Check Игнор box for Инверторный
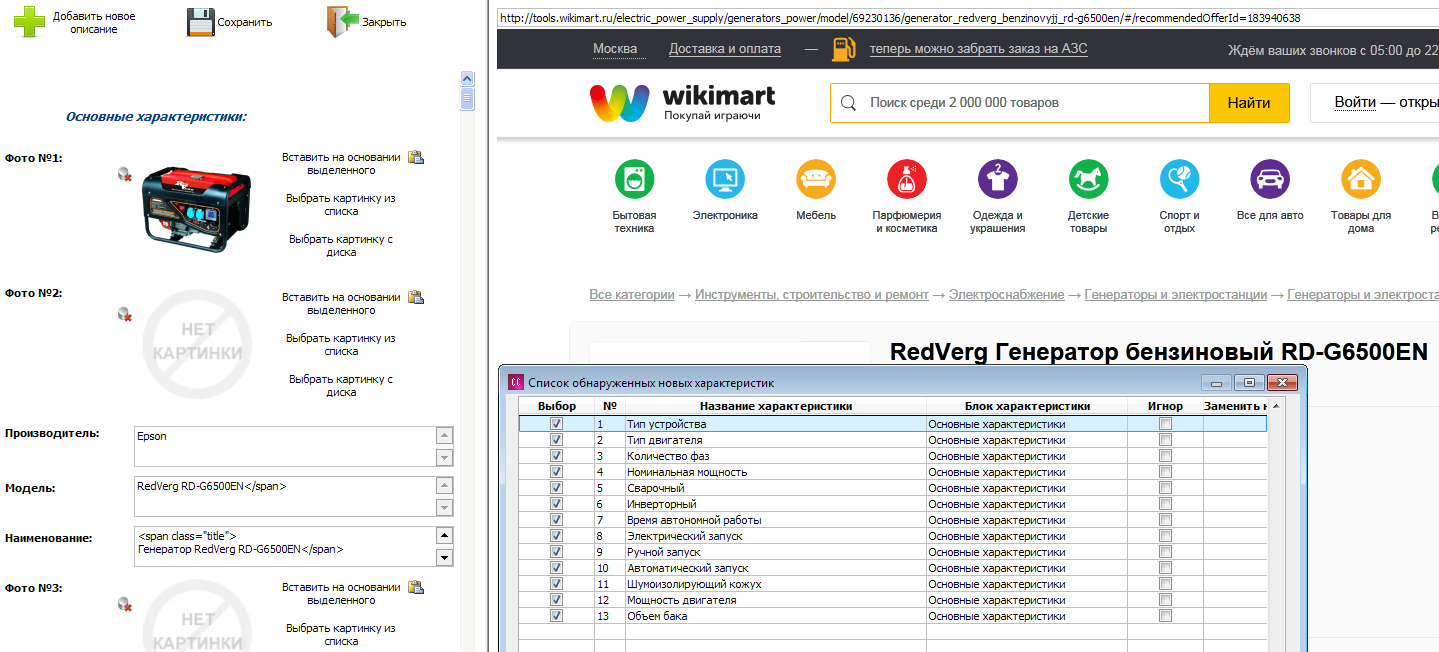 point(1165,504)
